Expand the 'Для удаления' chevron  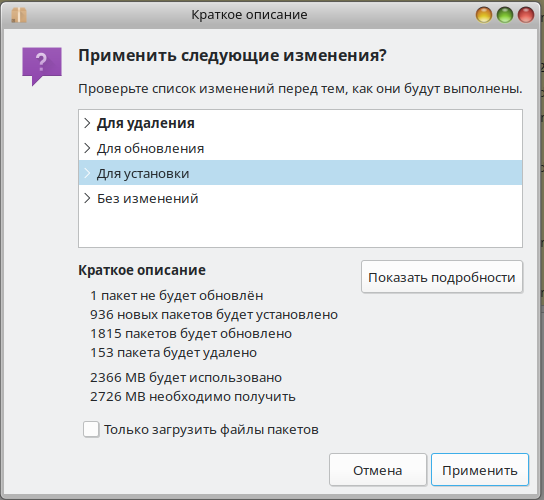[87, 123]
